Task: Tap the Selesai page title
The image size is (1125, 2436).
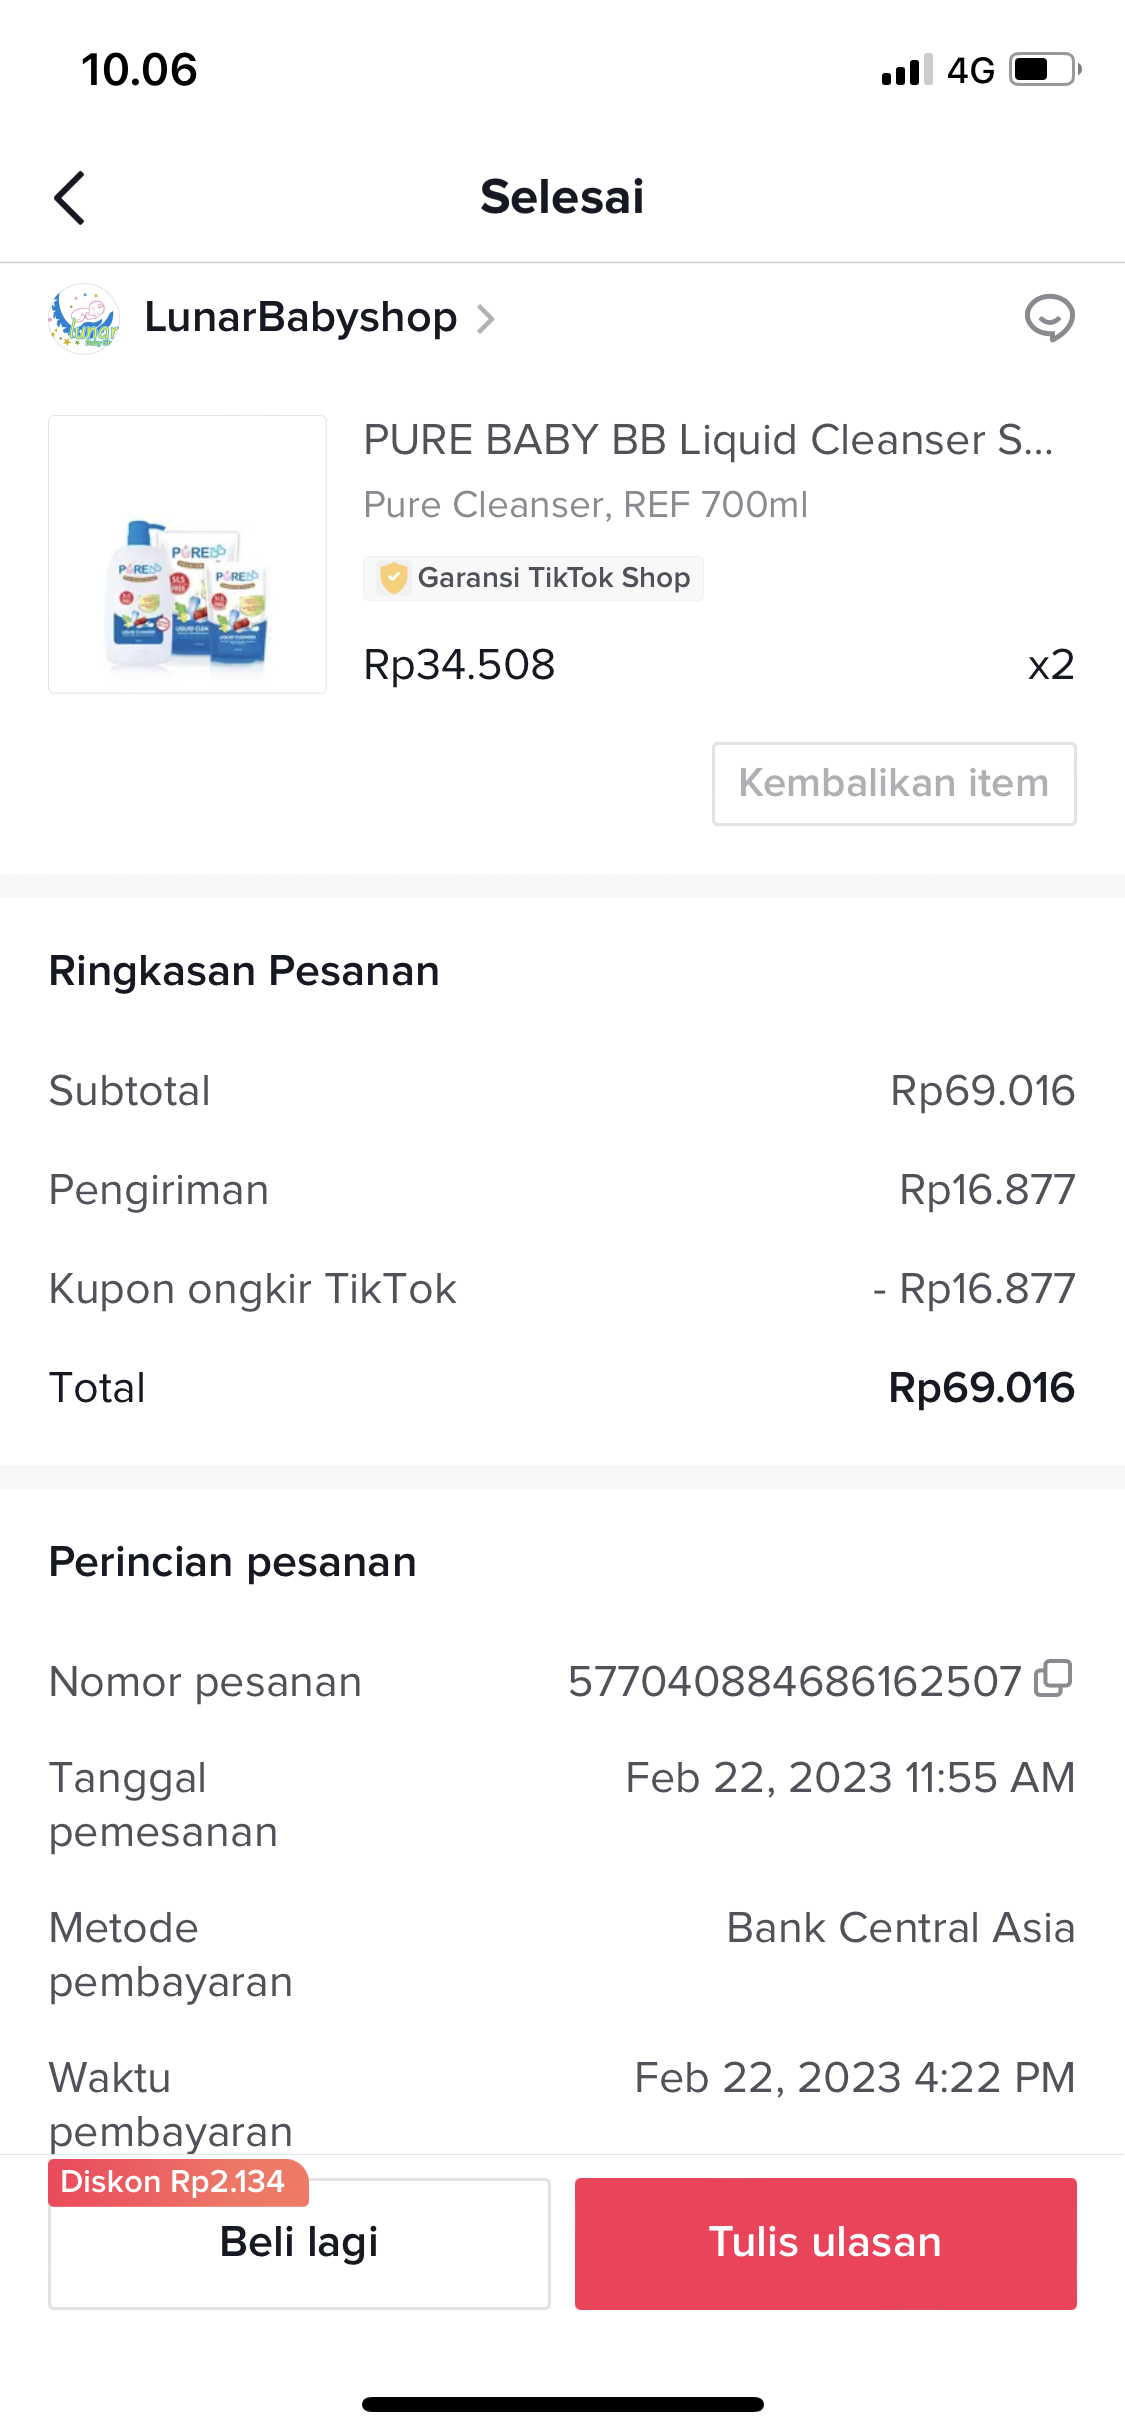Action: click(562, 196)
